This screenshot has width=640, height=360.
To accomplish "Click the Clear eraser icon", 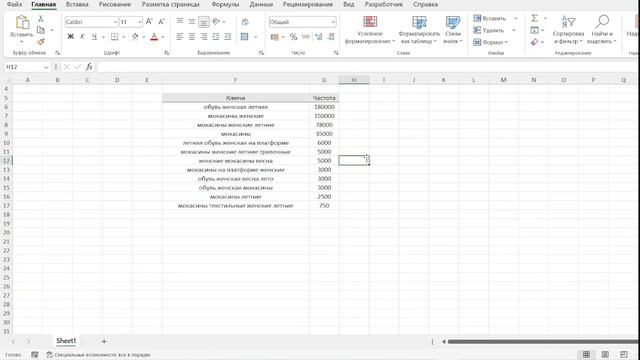I will click(534, 42).
